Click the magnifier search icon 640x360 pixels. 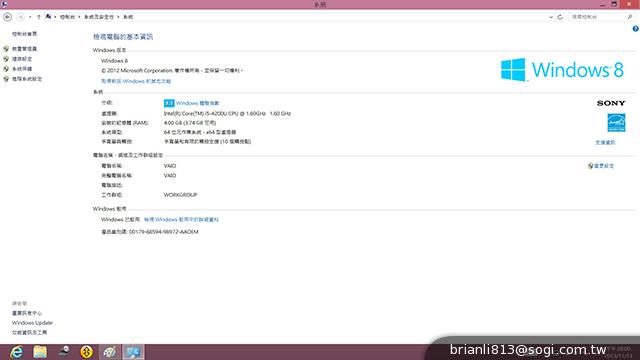pyautogui.click(x=630, y=17)
